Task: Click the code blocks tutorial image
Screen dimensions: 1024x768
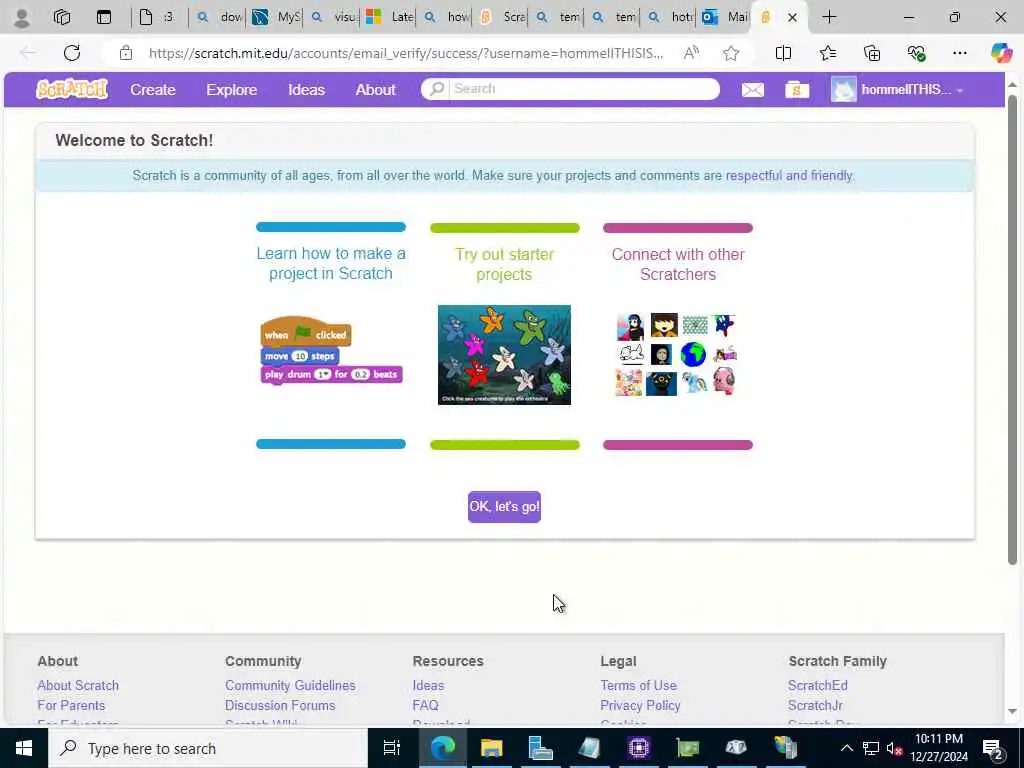Action: [331, 351]
